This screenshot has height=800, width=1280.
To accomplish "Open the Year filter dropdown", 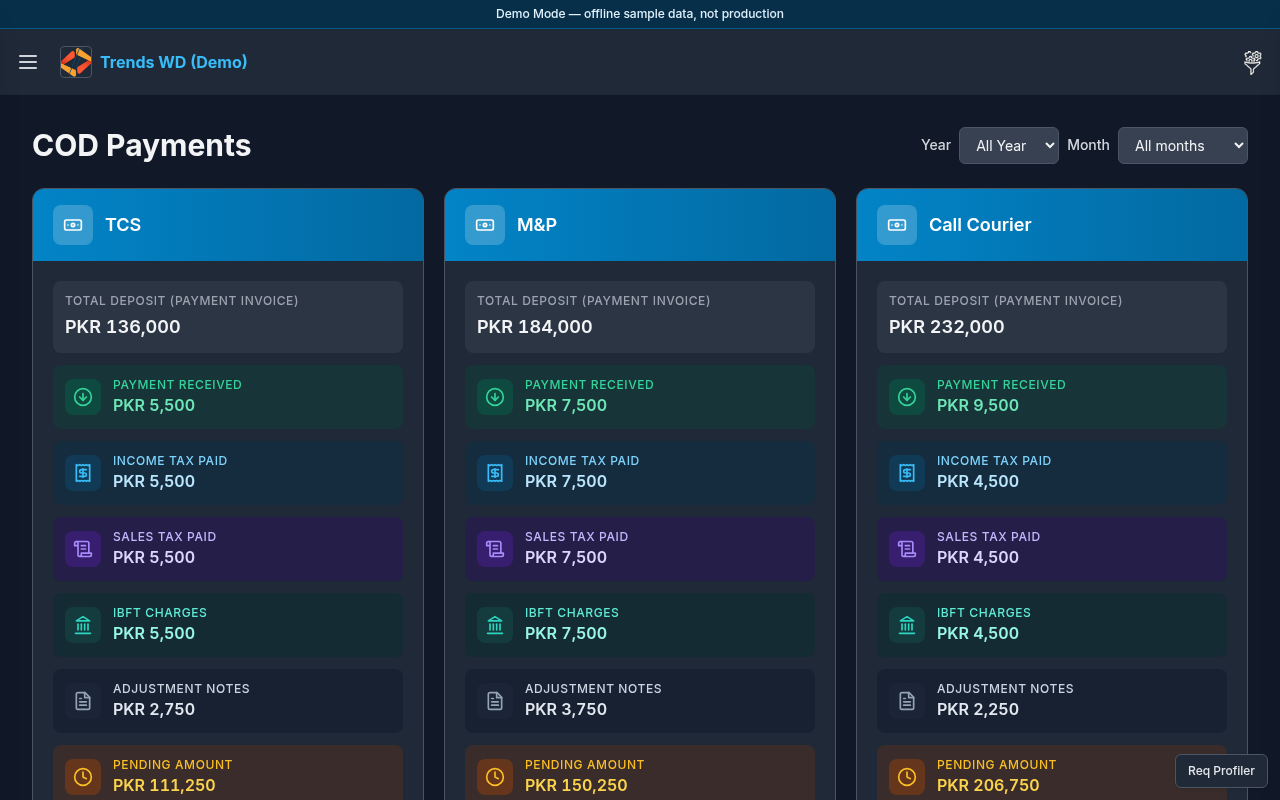I will coord(1009,145).
